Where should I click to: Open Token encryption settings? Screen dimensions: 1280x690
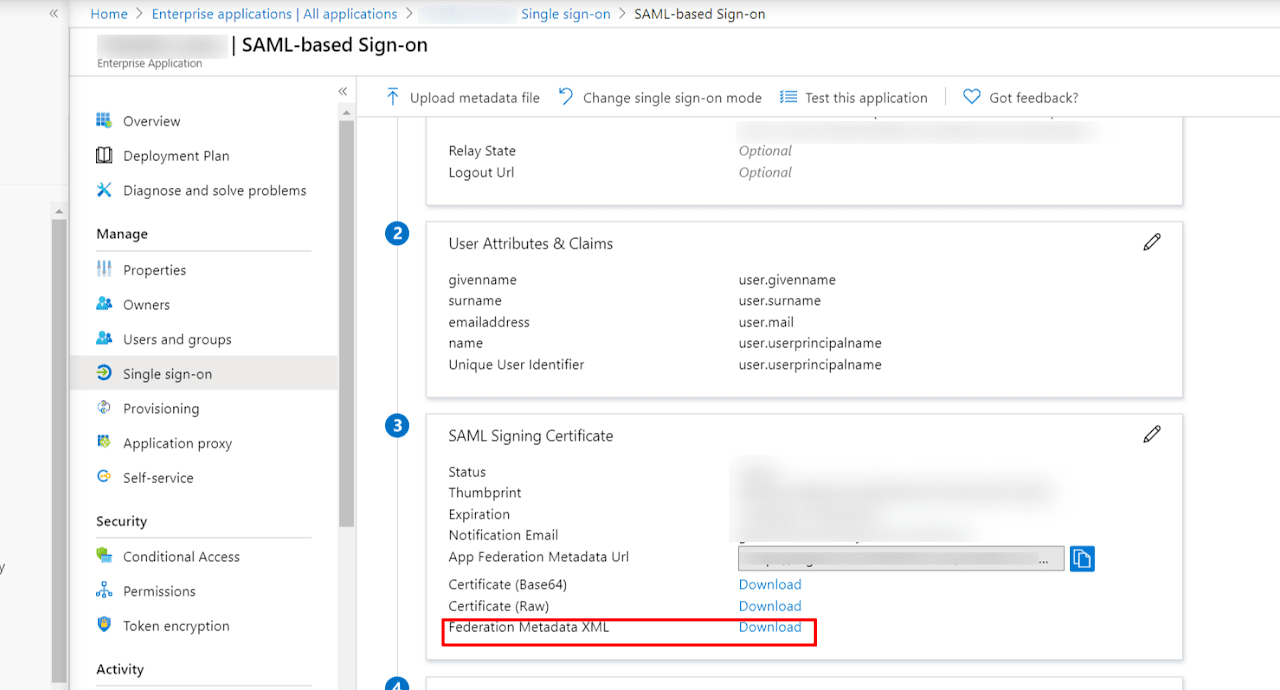coord(176,626)
